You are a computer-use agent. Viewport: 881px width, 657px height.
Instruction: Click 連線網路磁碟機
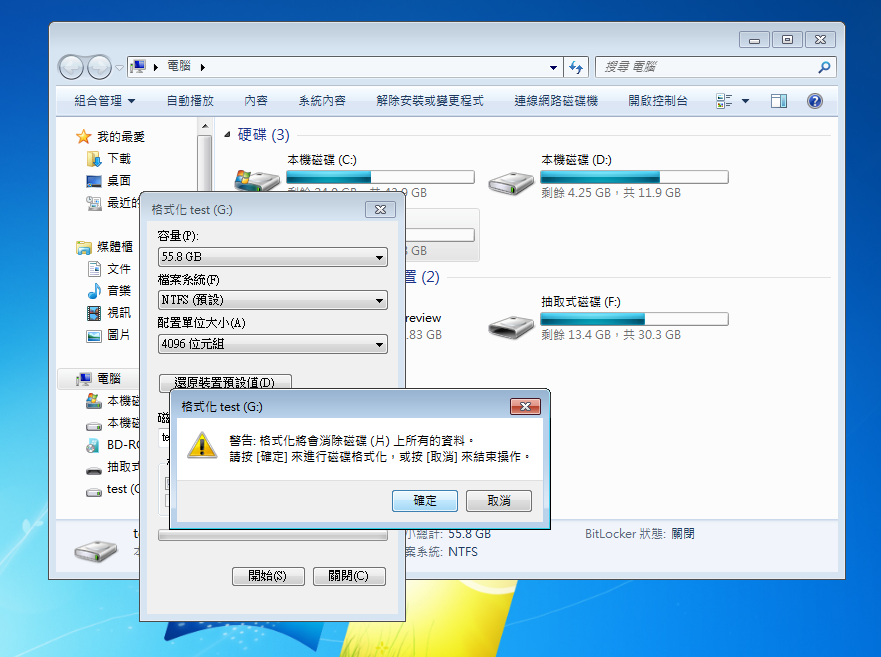(556, 101)
